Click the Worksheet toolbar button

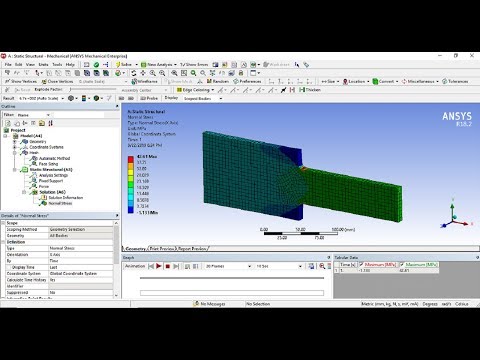[276, 64]
